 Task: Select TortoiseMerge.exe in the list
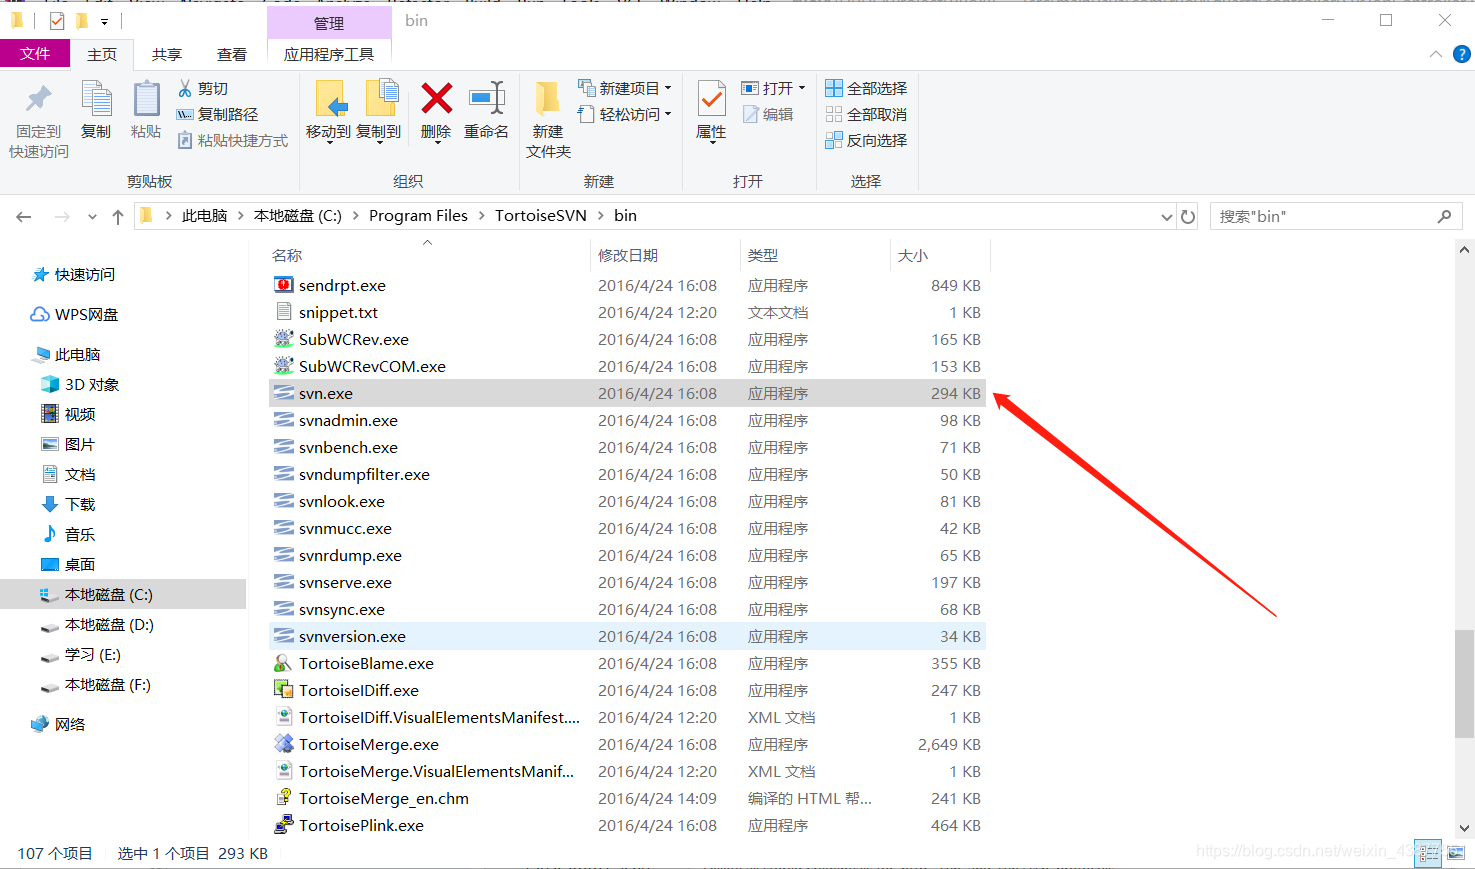pyautogui.click(x=627, y=744)
